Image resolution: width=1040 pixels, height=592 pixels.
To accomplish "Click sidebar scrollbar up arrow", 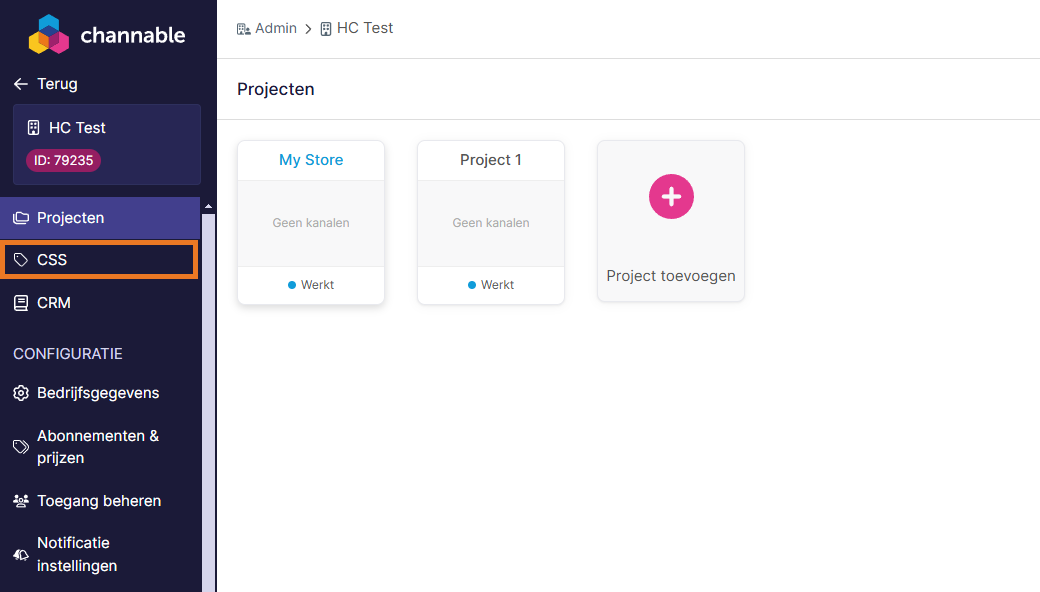I will [x=209, y=207].
